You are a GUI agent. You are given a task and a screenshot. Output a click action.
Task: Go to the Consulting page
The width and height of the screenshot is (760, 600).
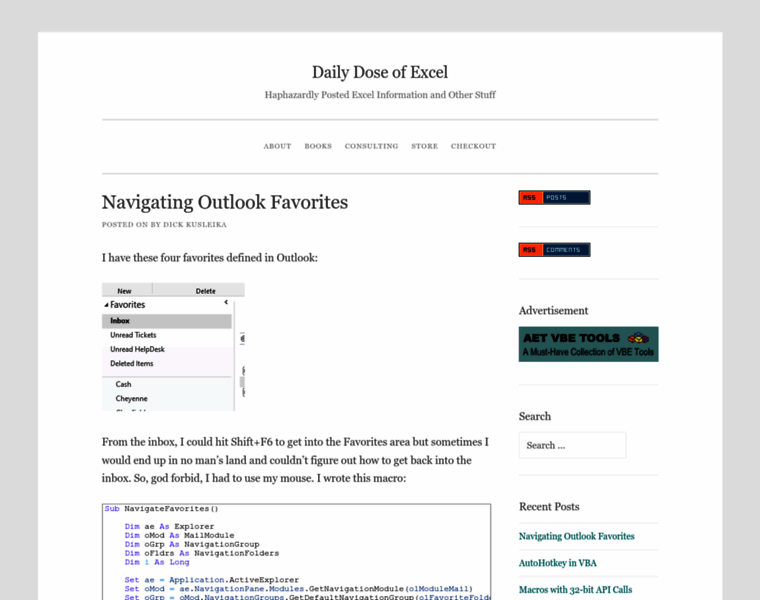point(371,146)
